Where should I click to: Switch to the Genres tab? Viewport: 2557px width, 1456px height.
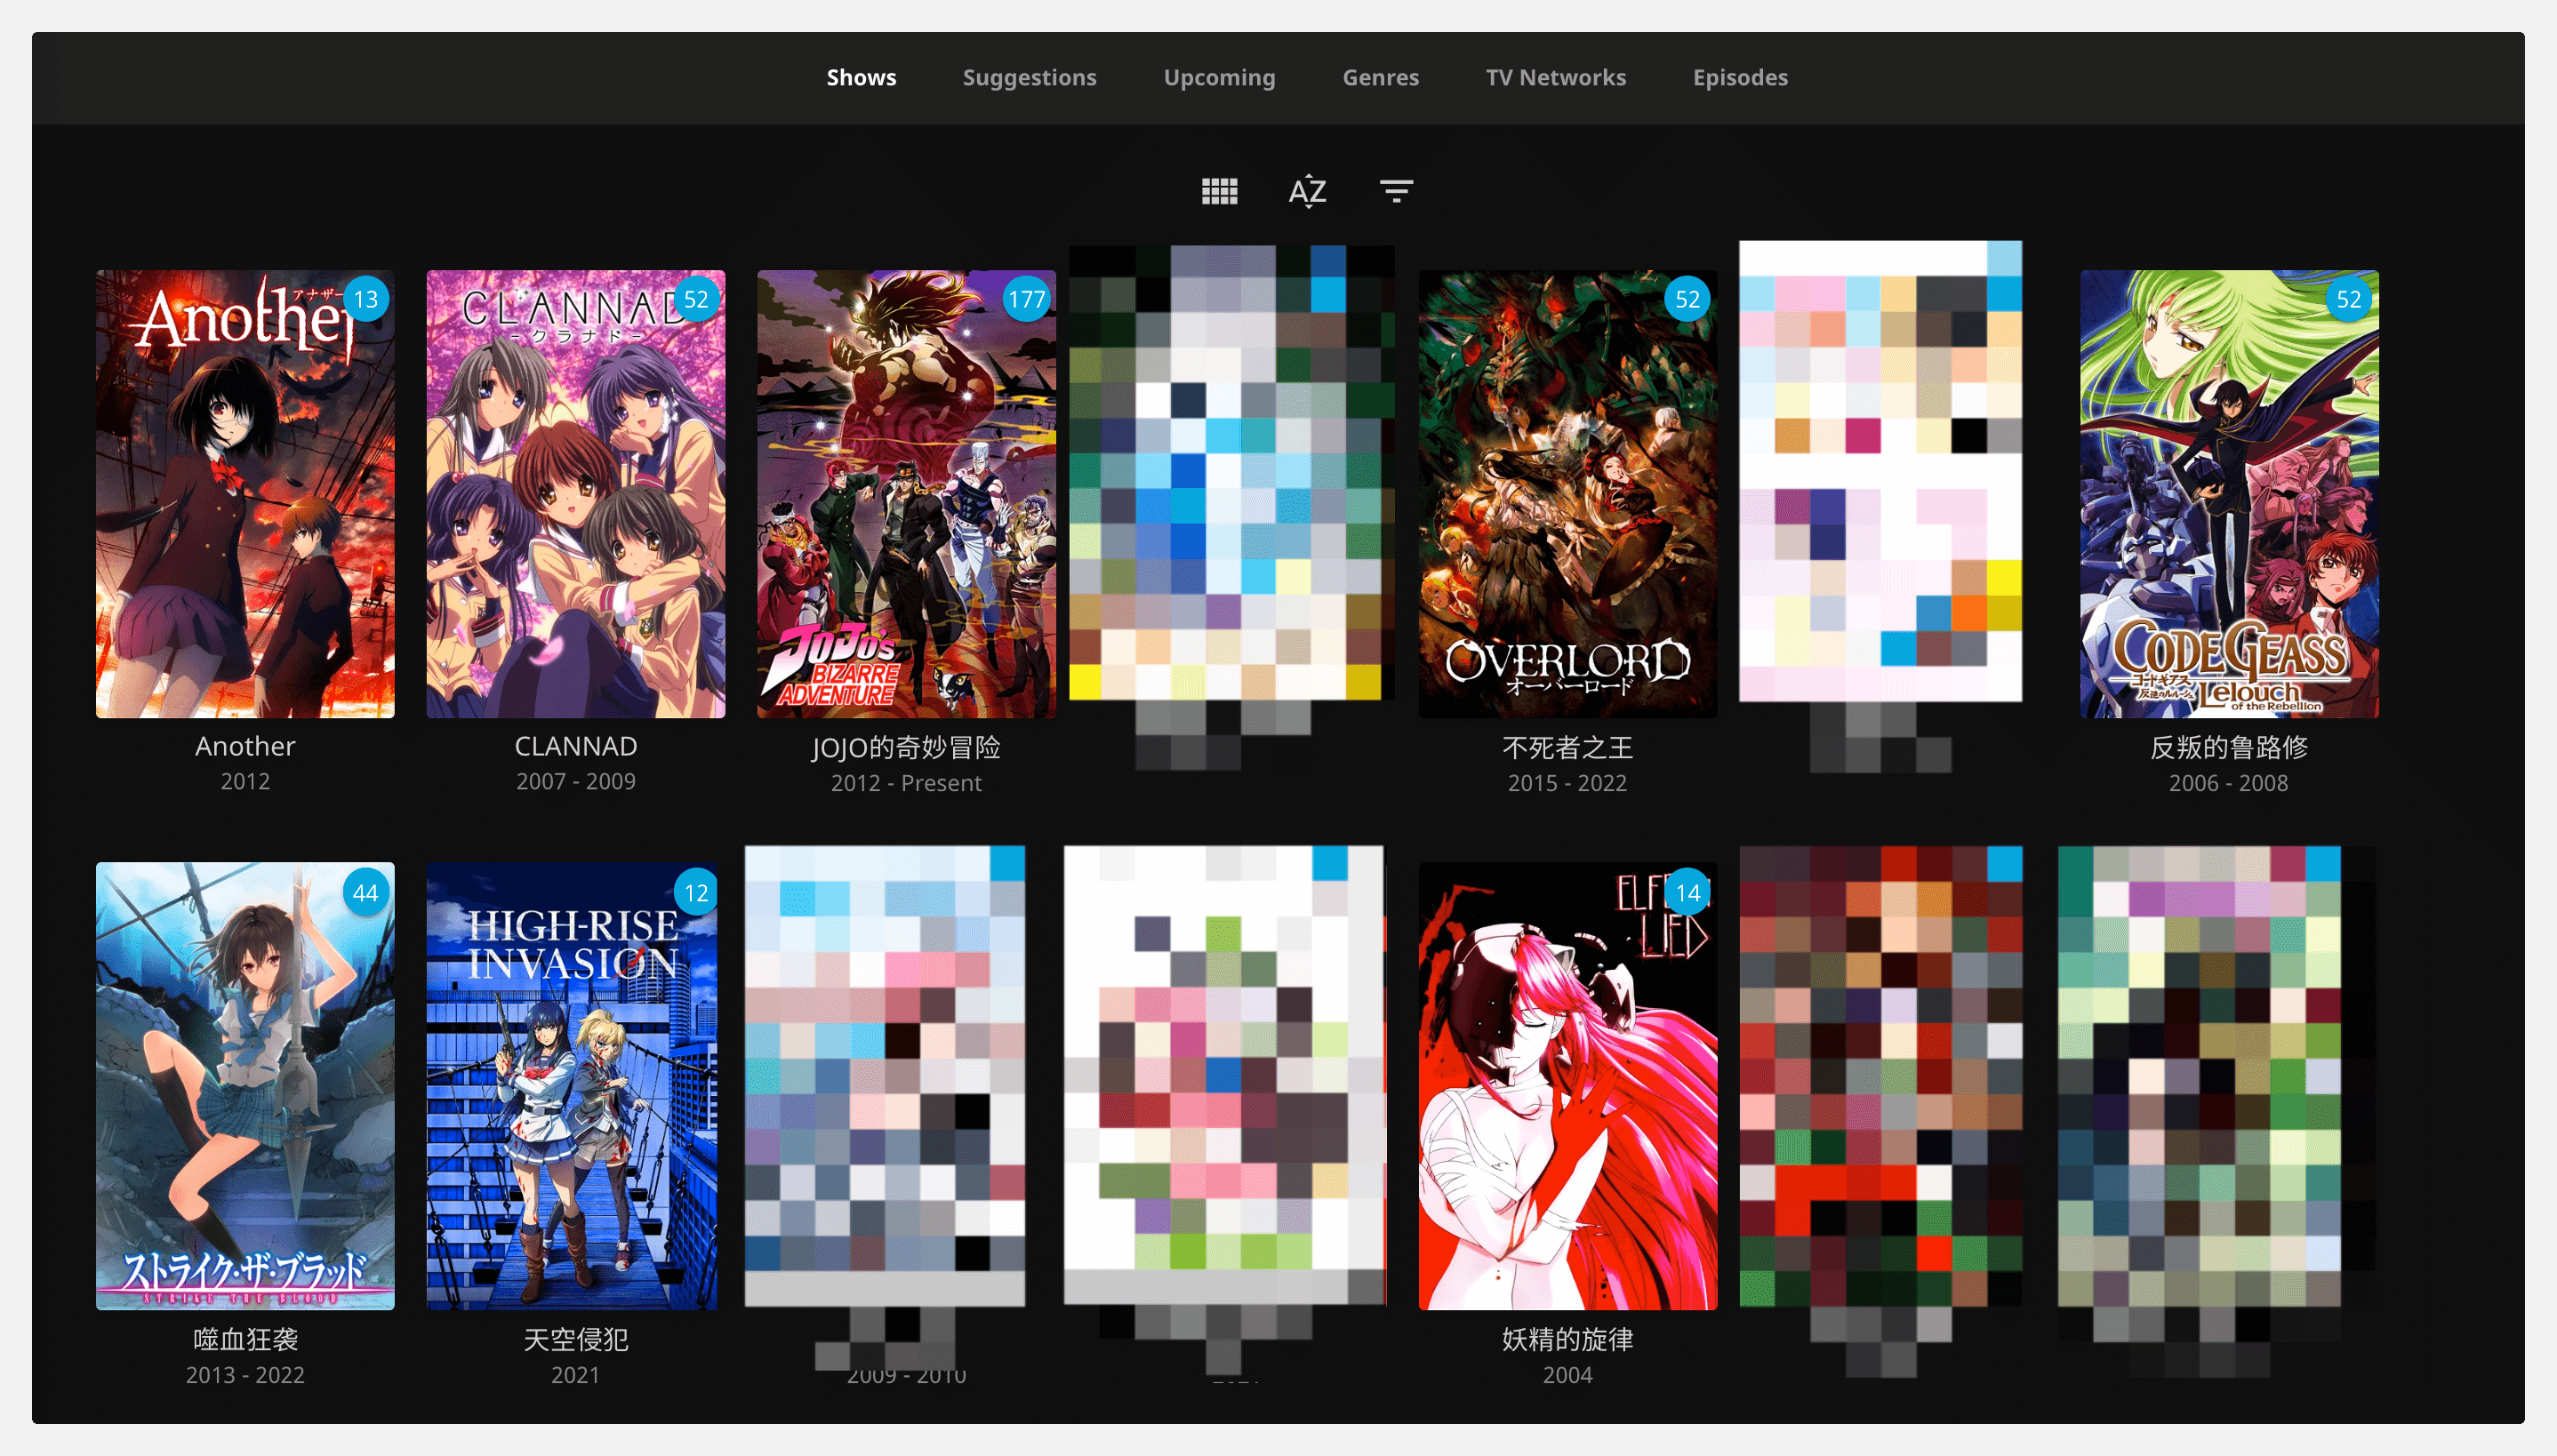[1380, 77]
